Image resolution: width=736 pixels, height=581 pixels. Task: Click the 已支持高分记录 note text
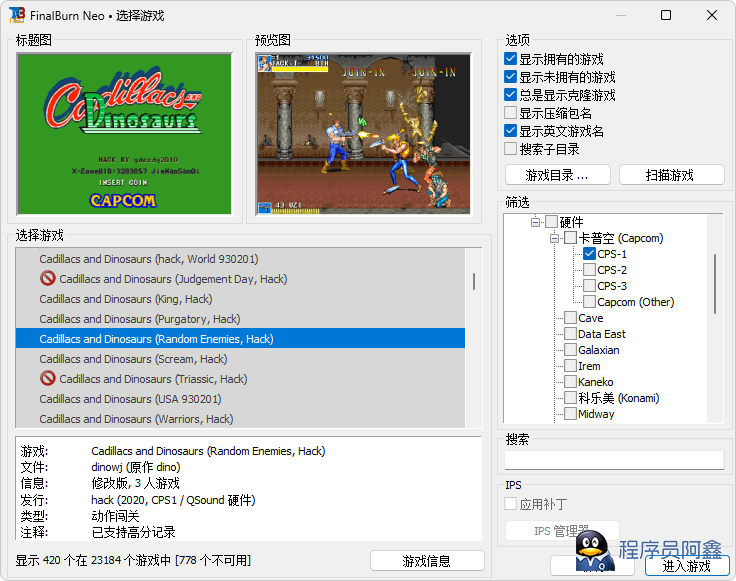click(x=133, y=532)
